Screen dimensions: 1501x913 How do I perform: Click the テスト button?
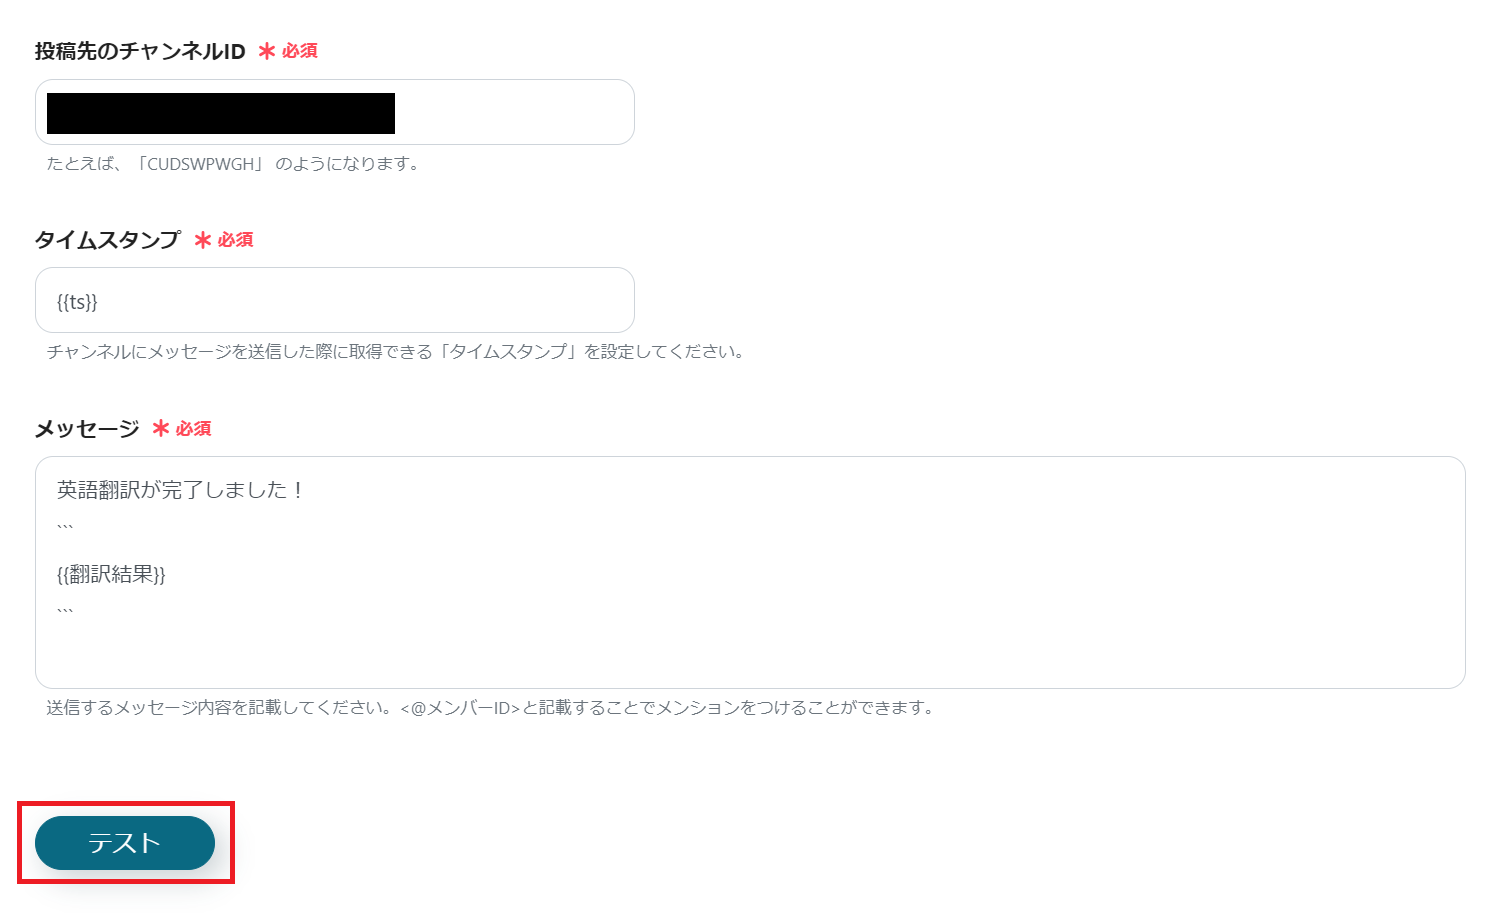click(124, 843)
